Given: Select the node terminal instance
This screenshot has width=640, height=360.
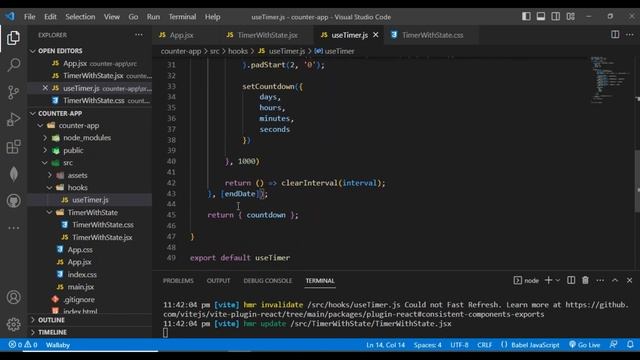Looking at the screenshot, I should pos(526,280).
